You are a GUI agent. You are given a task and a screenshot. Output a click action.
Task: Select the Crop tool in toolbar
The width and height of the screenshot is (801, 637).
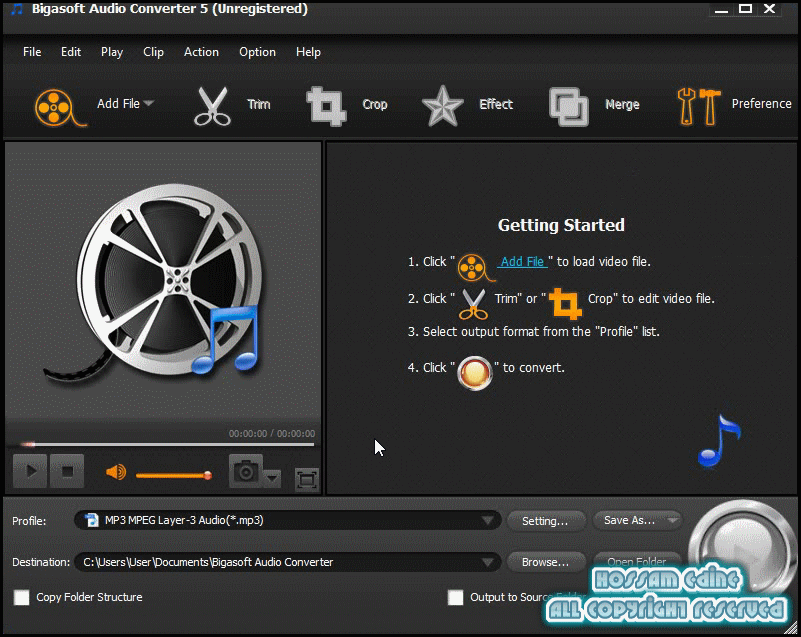pyautogui.click(x=326, y=106)
